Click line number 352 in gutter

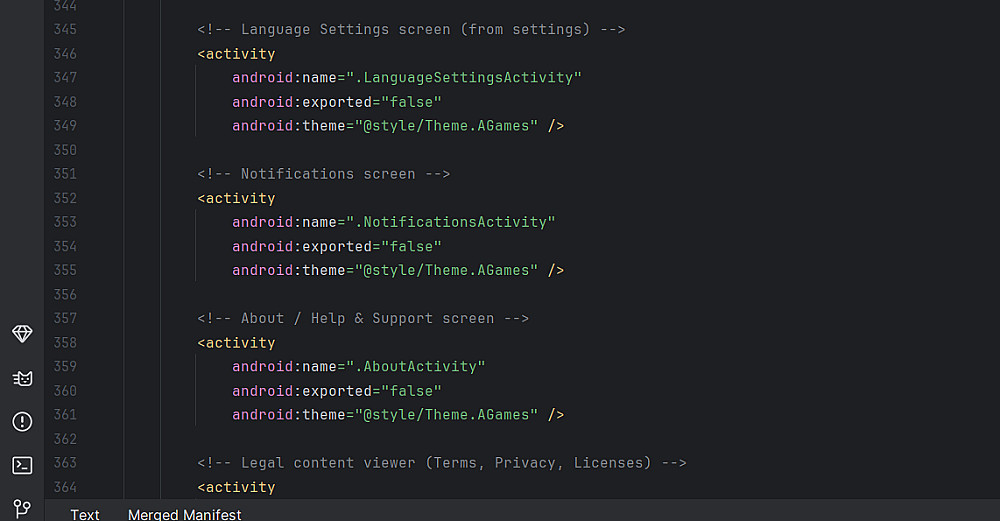65,198
